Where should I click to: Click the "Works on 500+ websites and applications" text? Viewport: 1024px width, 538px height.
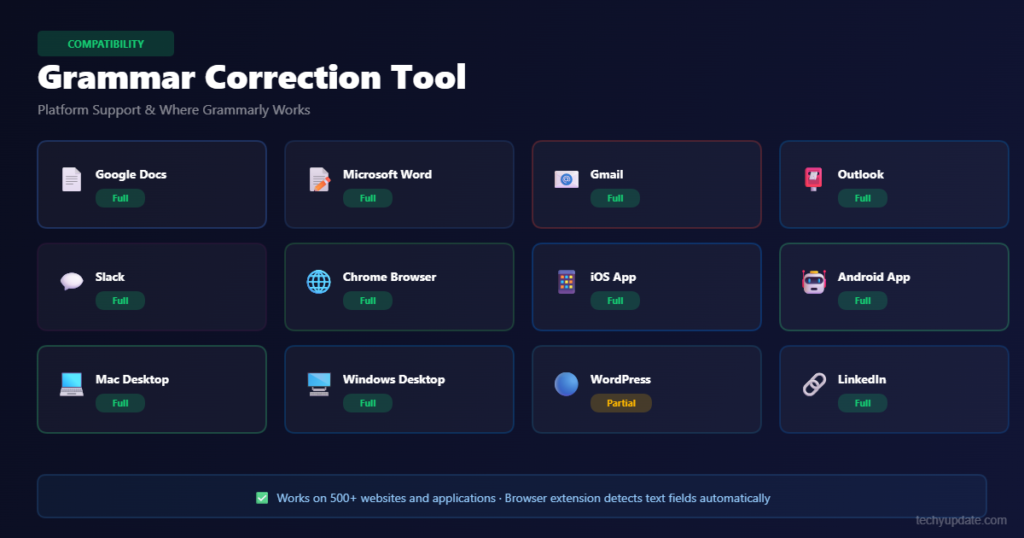tap(386, 498)
